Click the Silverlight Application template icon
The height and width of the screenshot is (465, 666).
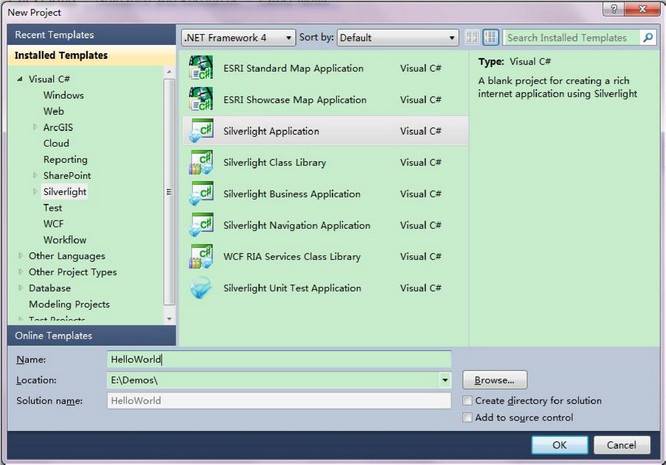click(200, 131)
